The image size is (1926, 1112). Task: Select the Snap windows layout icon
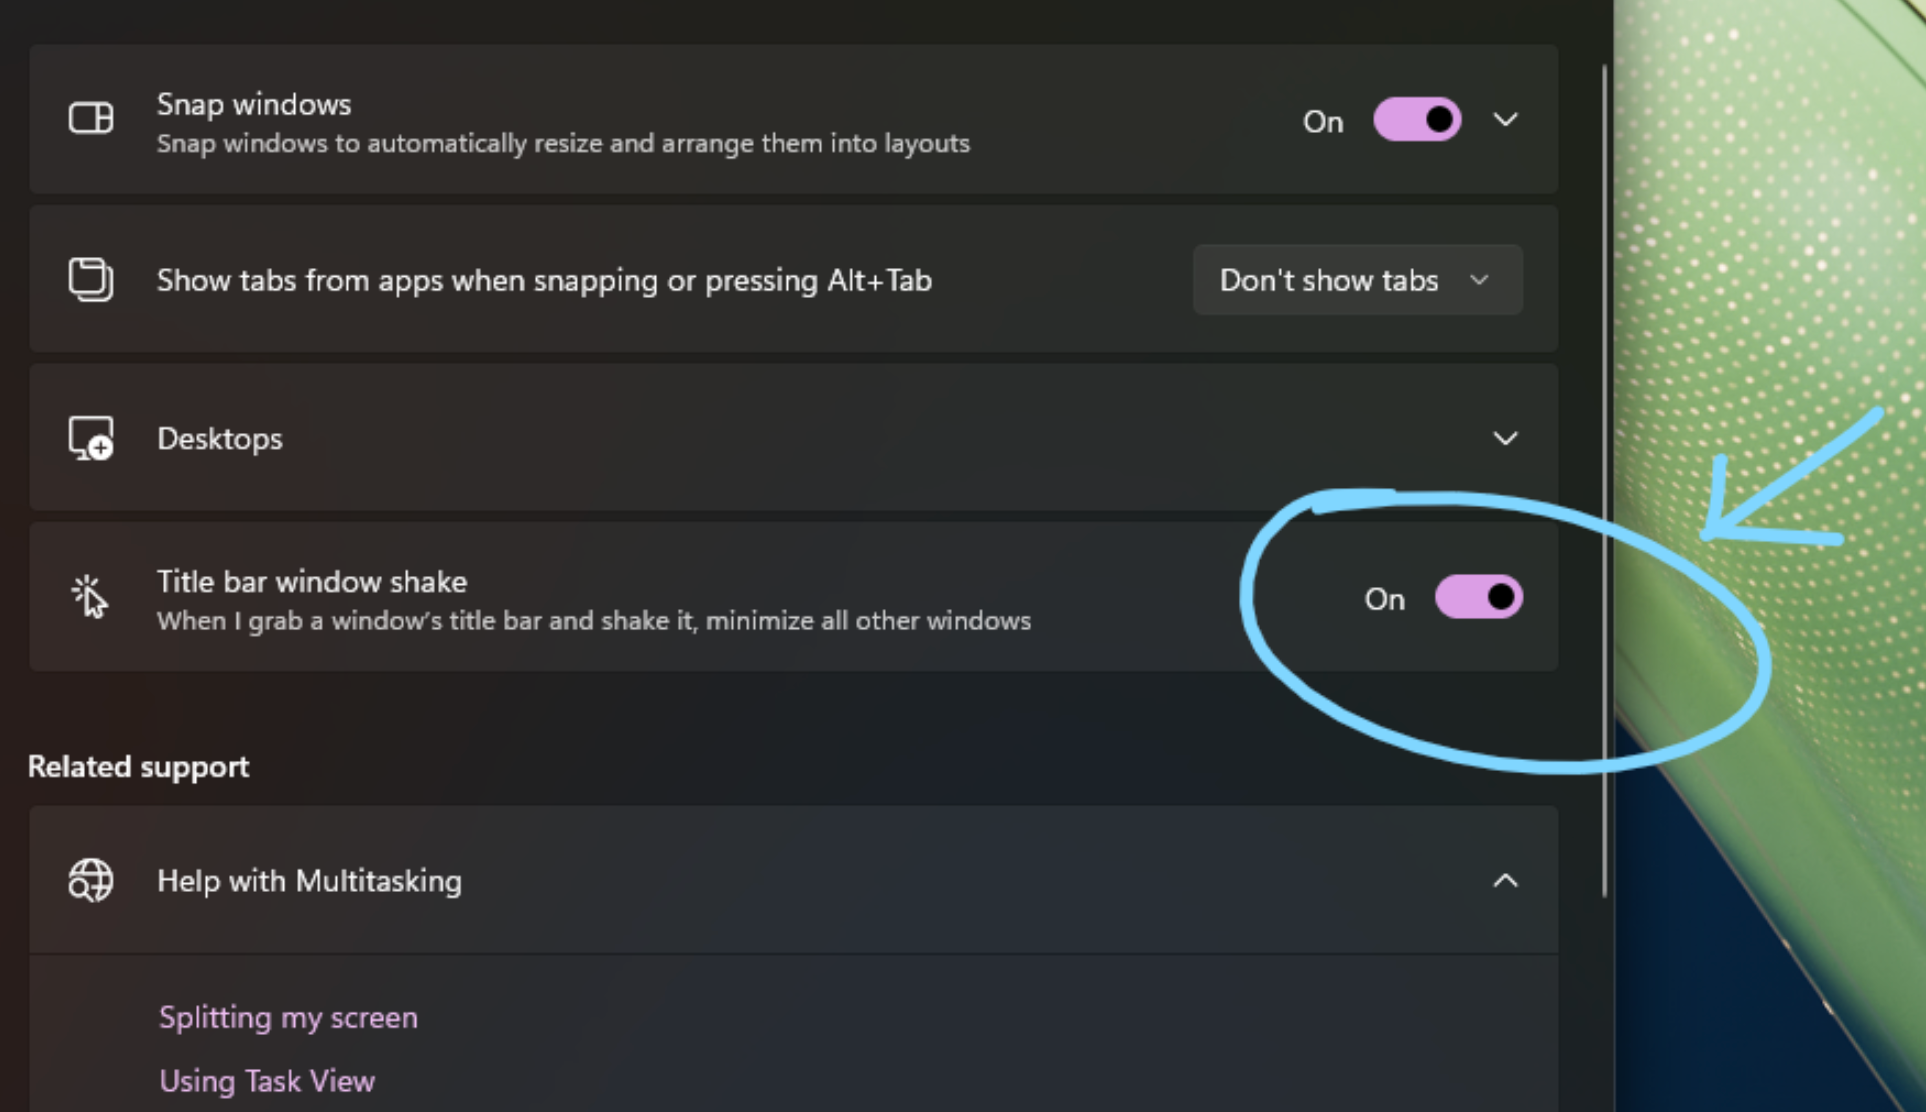click(91, 118)
